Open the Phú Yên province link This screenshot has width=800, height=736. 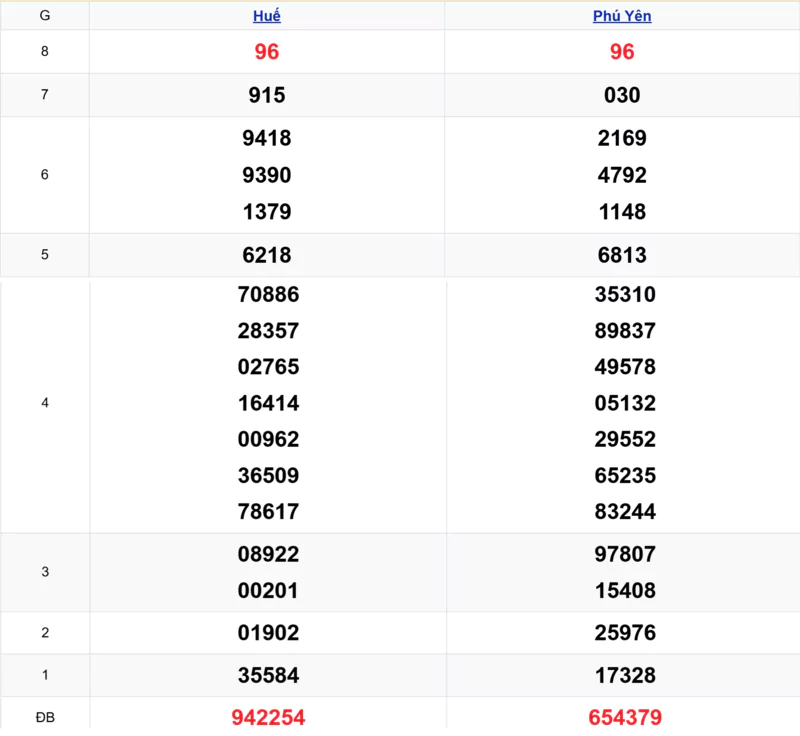[622, 16]
